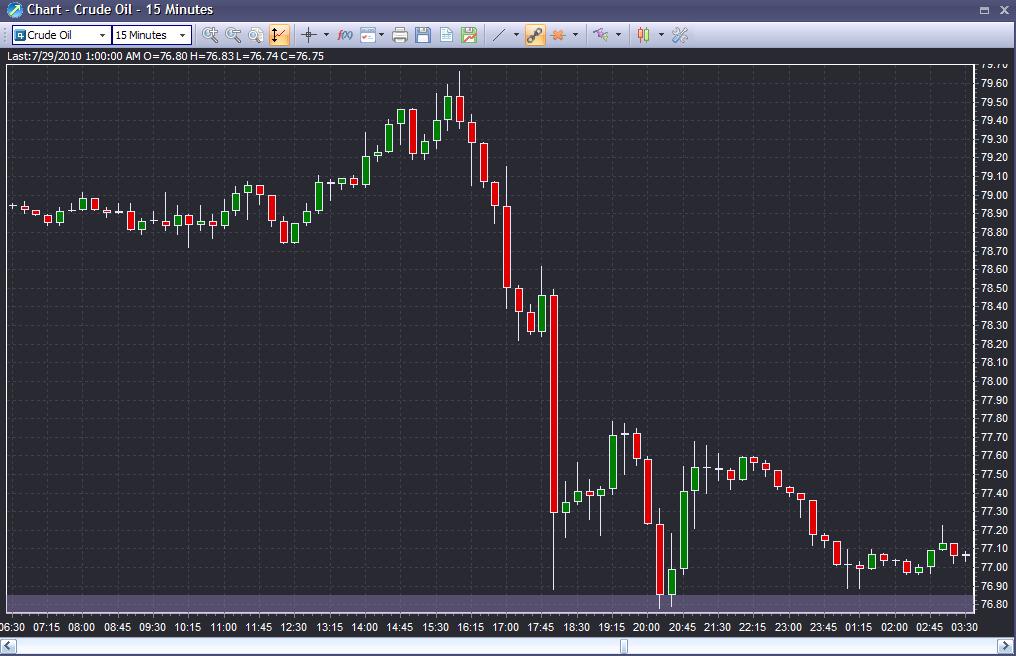Click the 08:00 time axis label
This screenshot has width=1016, height=656.
(81, 627)
